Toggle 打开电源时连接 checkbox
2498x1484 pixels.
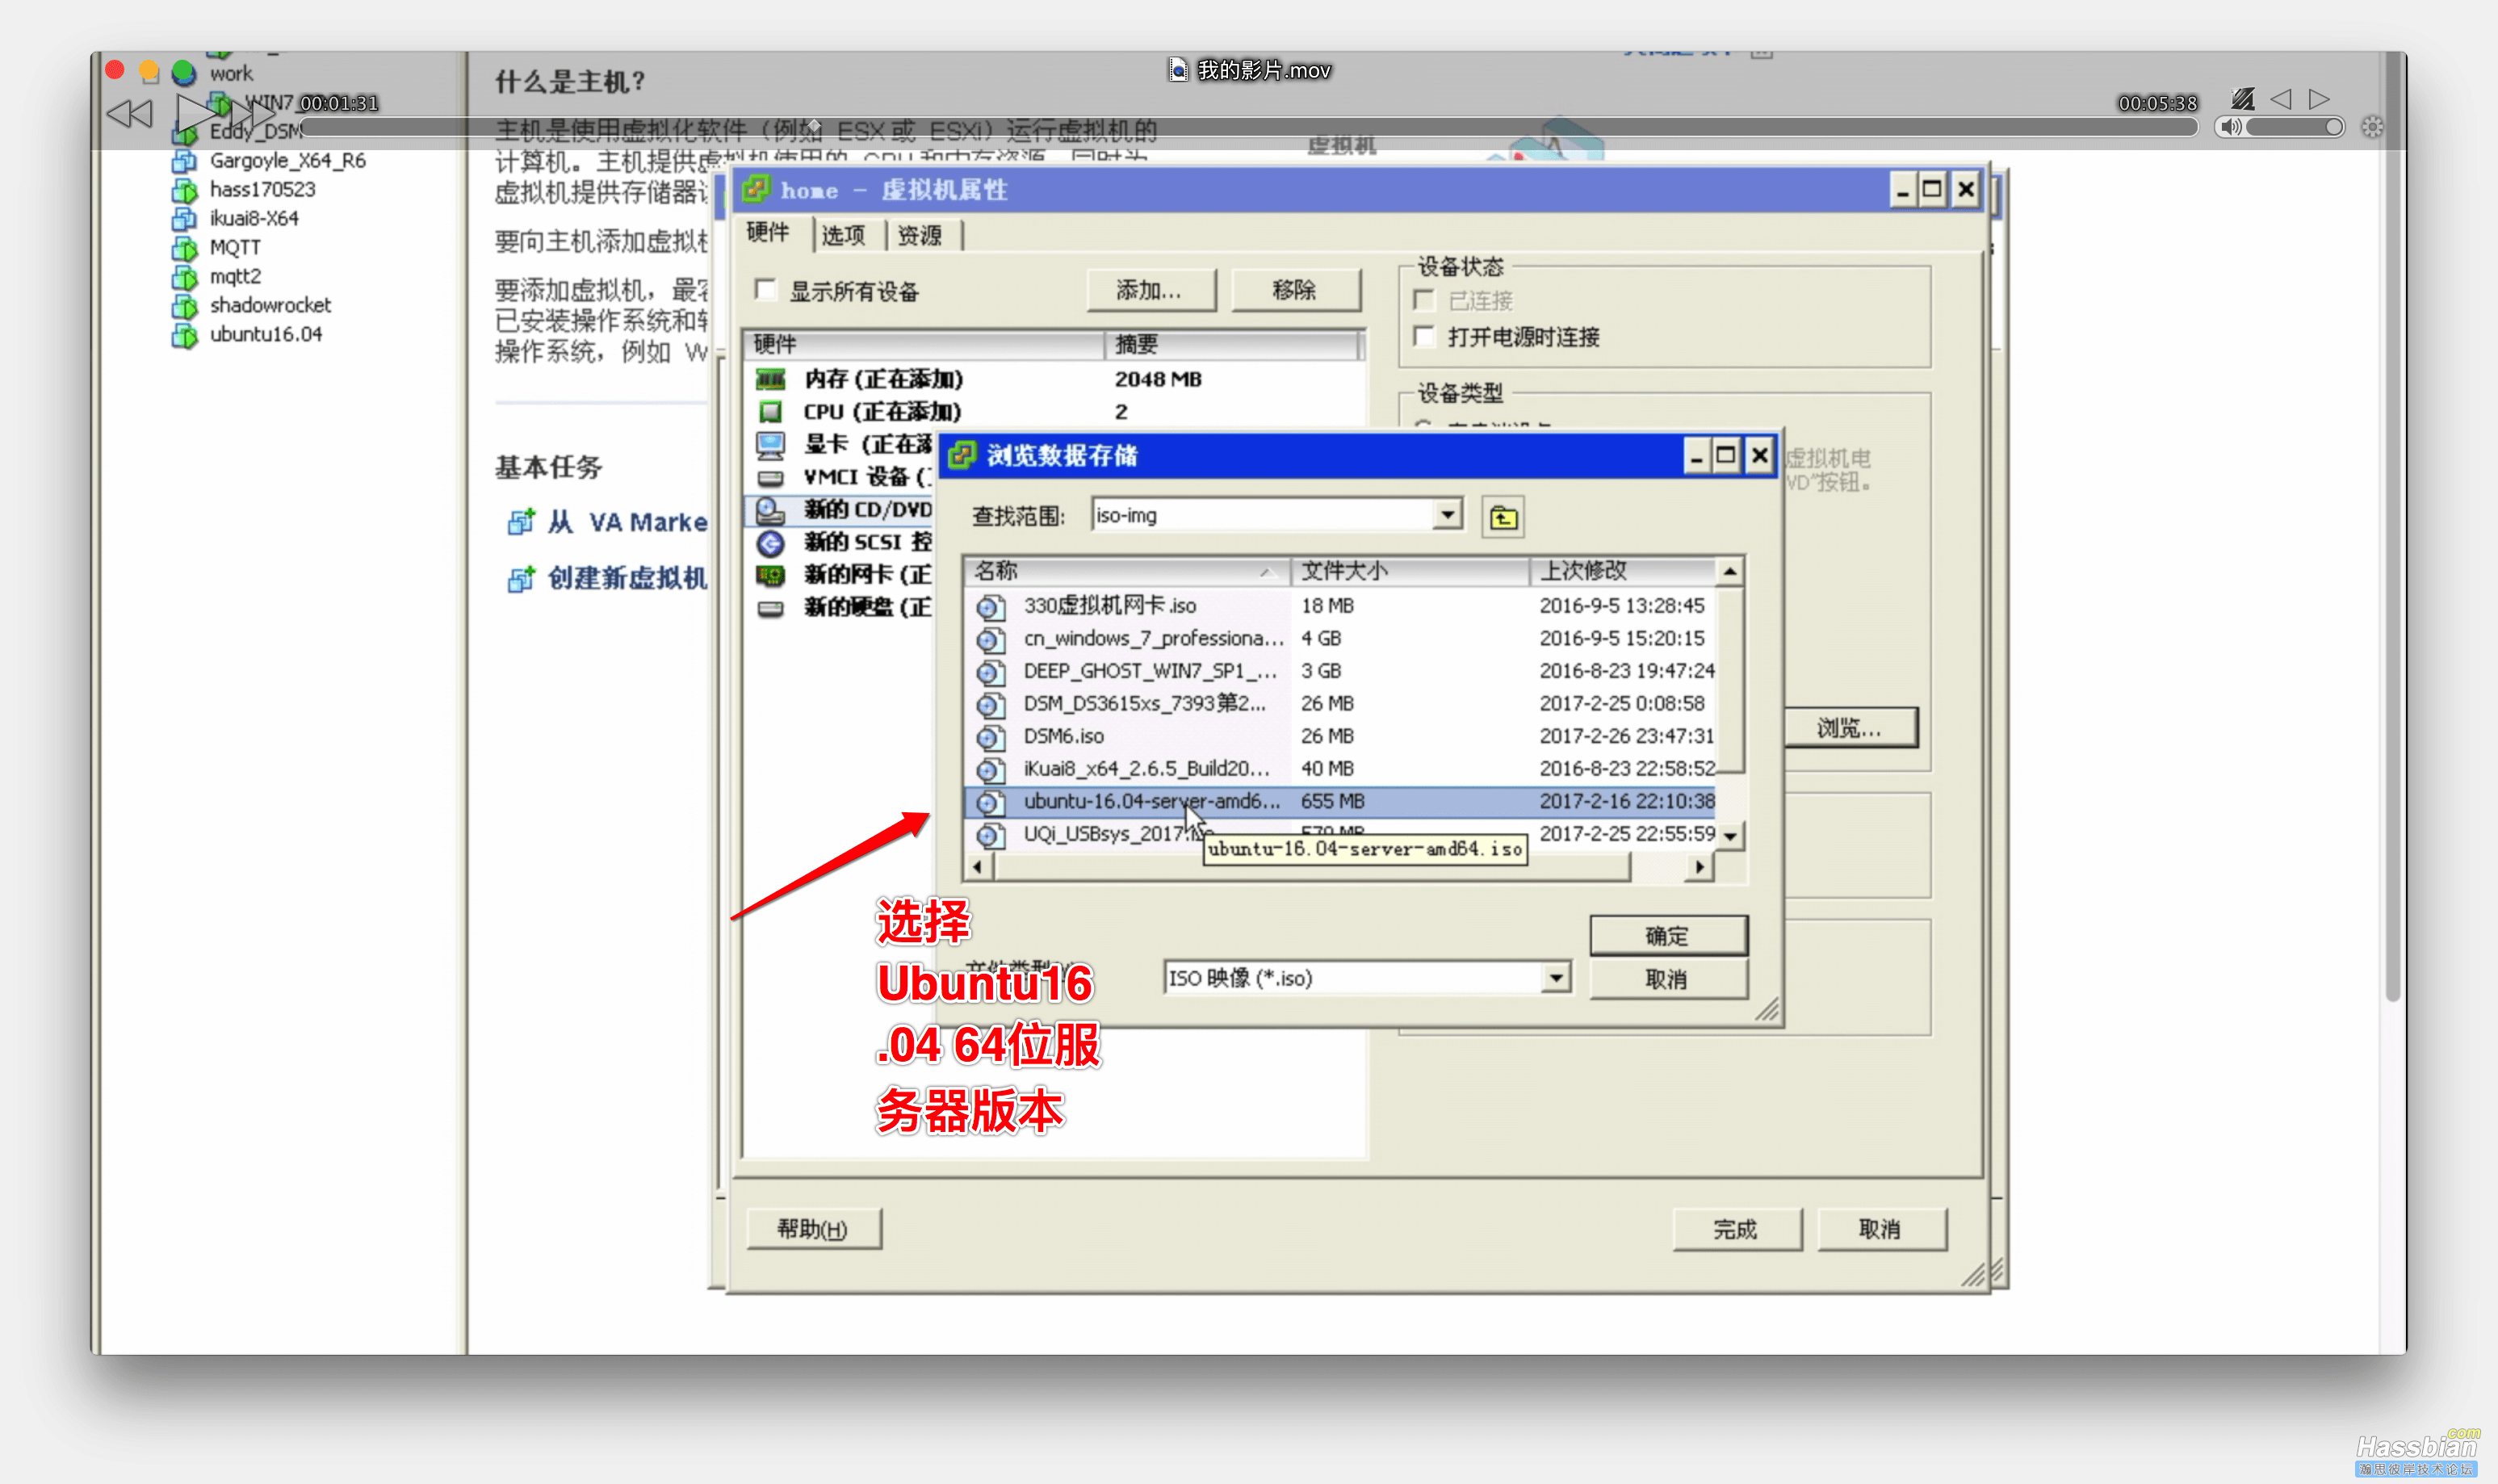point(1424,337)
